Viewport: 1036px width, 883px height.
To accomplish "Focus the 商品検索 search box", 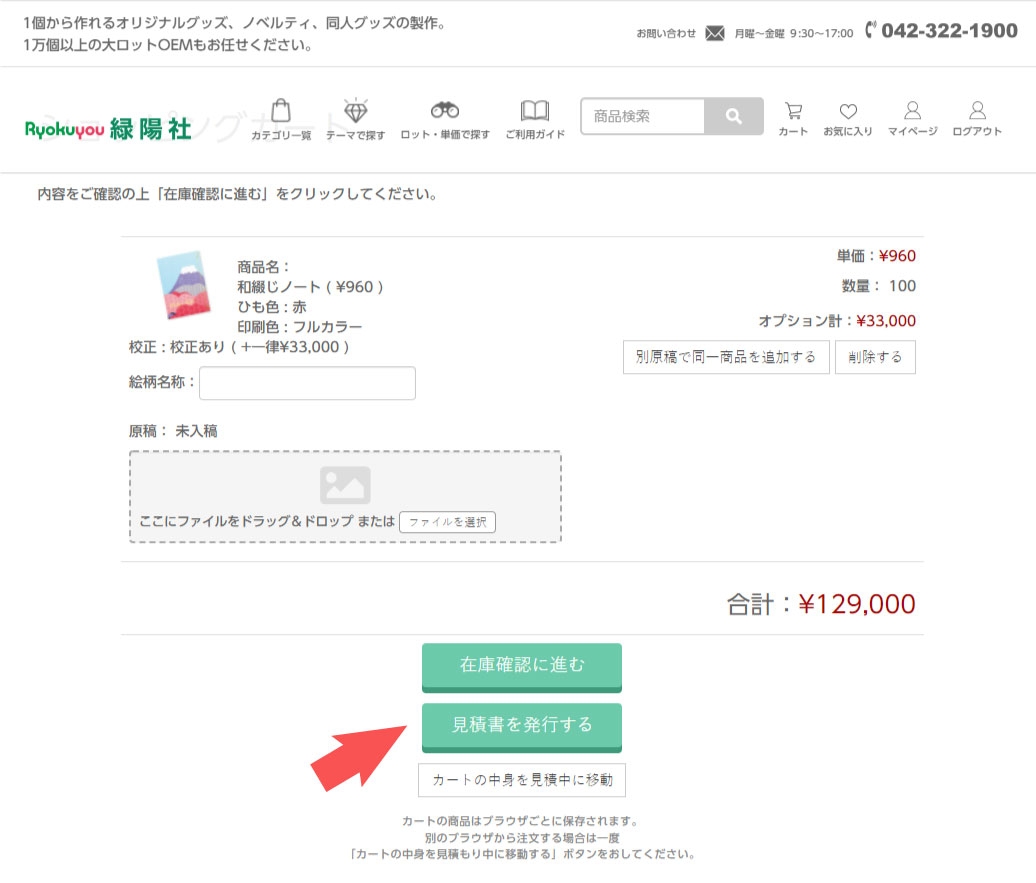I will point(641,116).
